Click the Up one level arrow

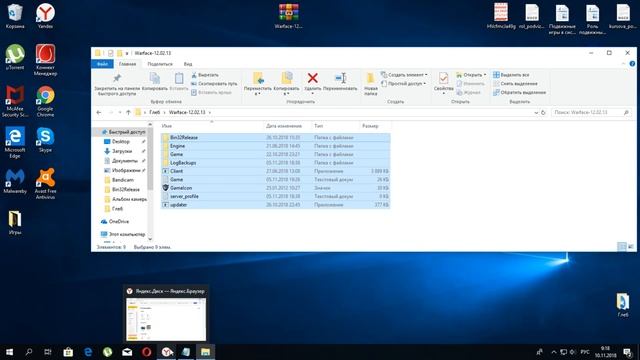[128, 112]
